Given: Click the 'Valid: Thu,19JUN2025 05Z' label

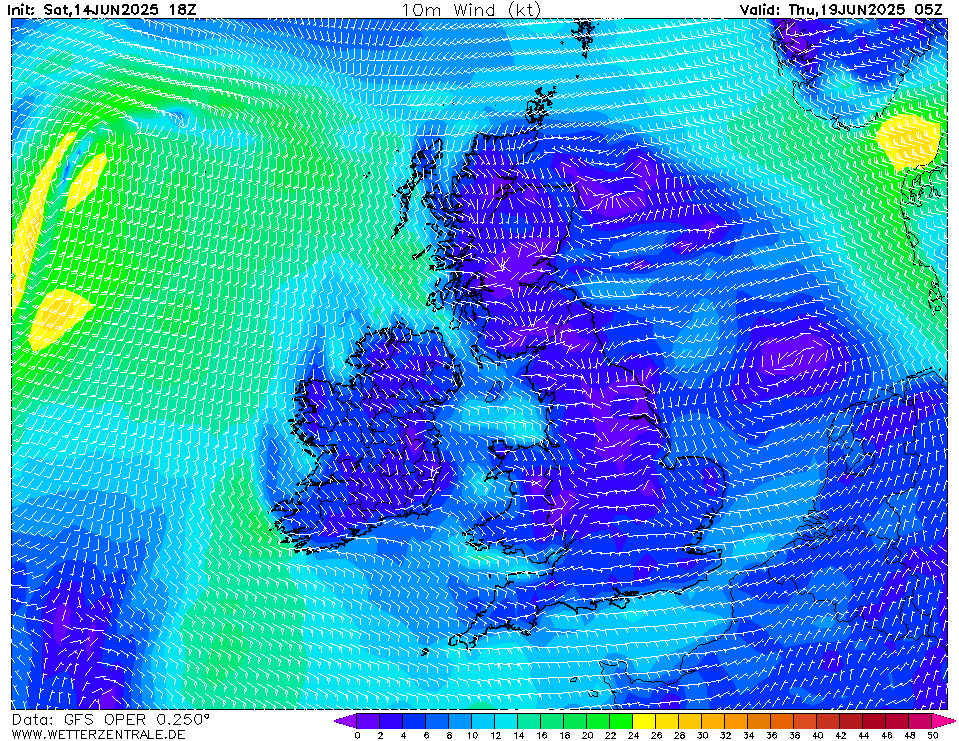Looking at the screenshot, I should pos(841,10).
